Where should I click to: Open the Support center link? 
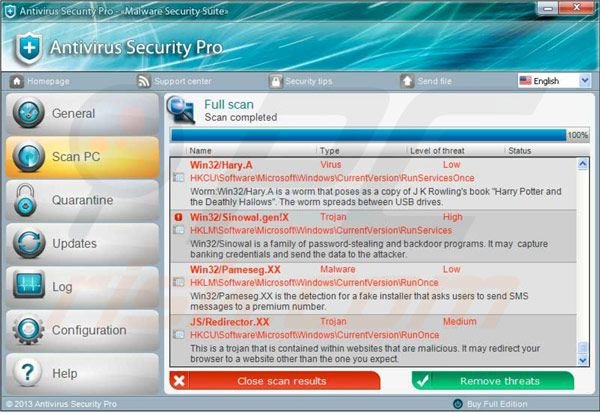pos(183,81)
